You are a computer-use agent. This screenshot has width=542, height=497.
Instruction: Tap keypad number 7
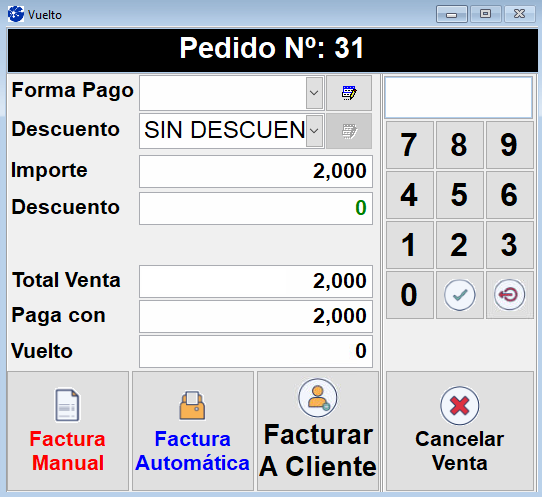pos(409,145)
